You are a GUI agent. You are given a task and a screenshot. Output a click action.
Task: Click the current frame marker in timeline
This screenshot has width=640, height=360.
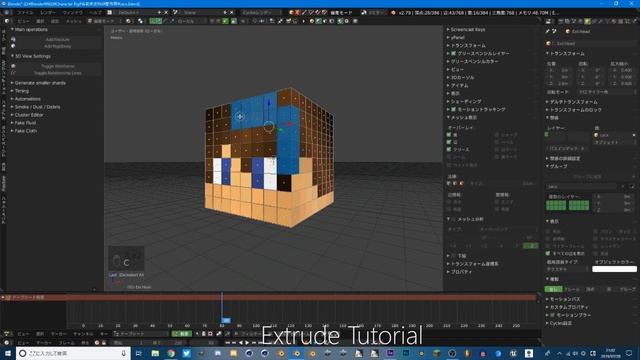tap(226, 320)
